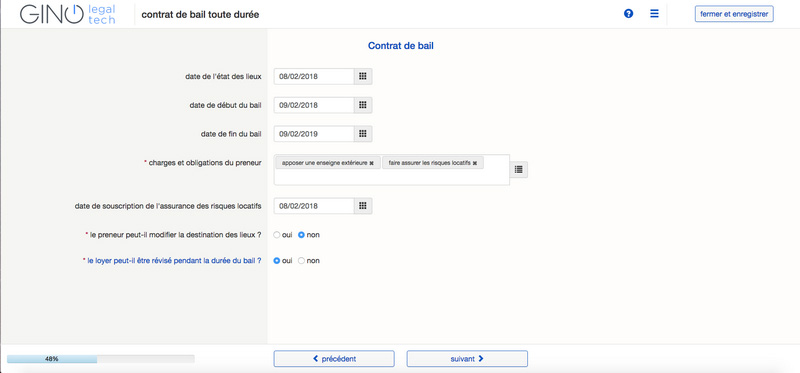Screen dimensions: 800x373
Task: Go back with the 'précédent' button
Action: coord(334,359)
